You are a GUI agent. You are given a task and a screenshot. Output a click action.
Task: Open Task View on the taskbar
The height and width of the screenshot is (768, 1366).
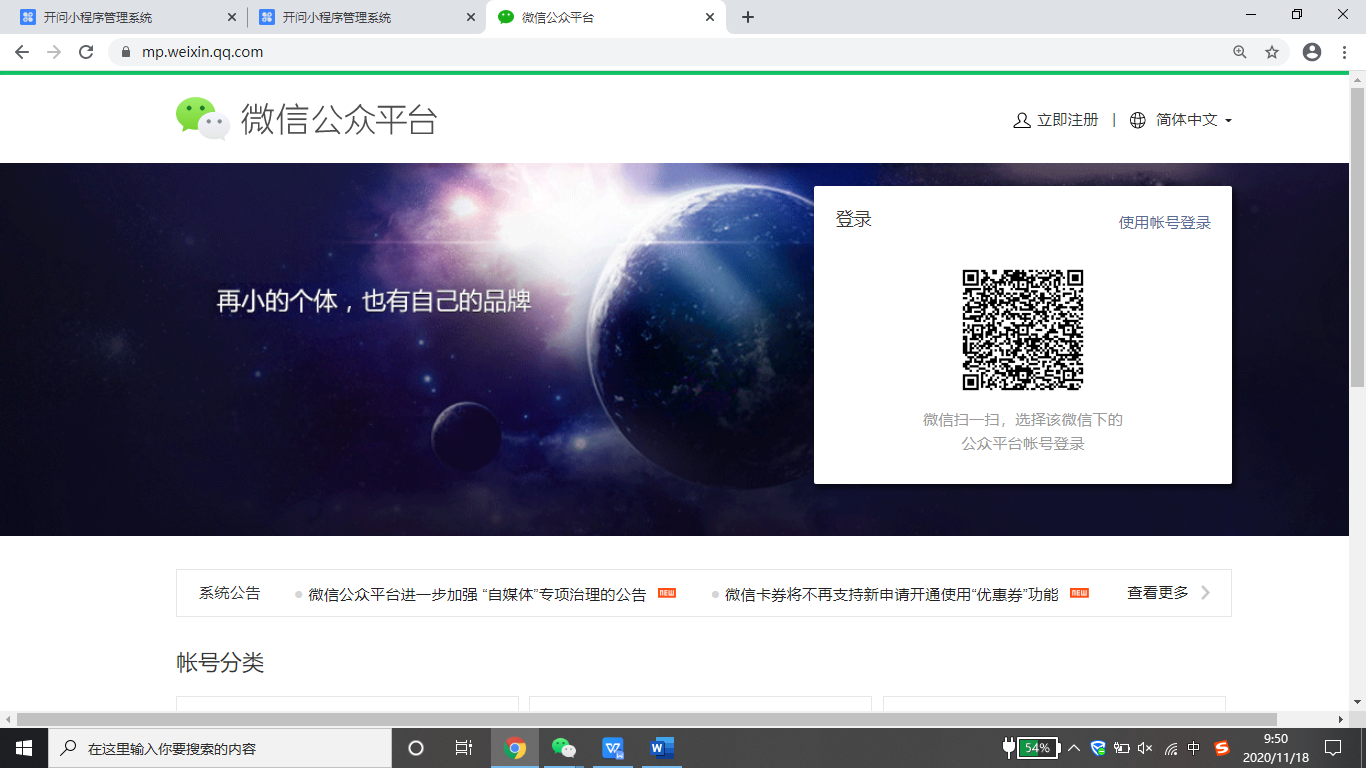coord(464,748)
